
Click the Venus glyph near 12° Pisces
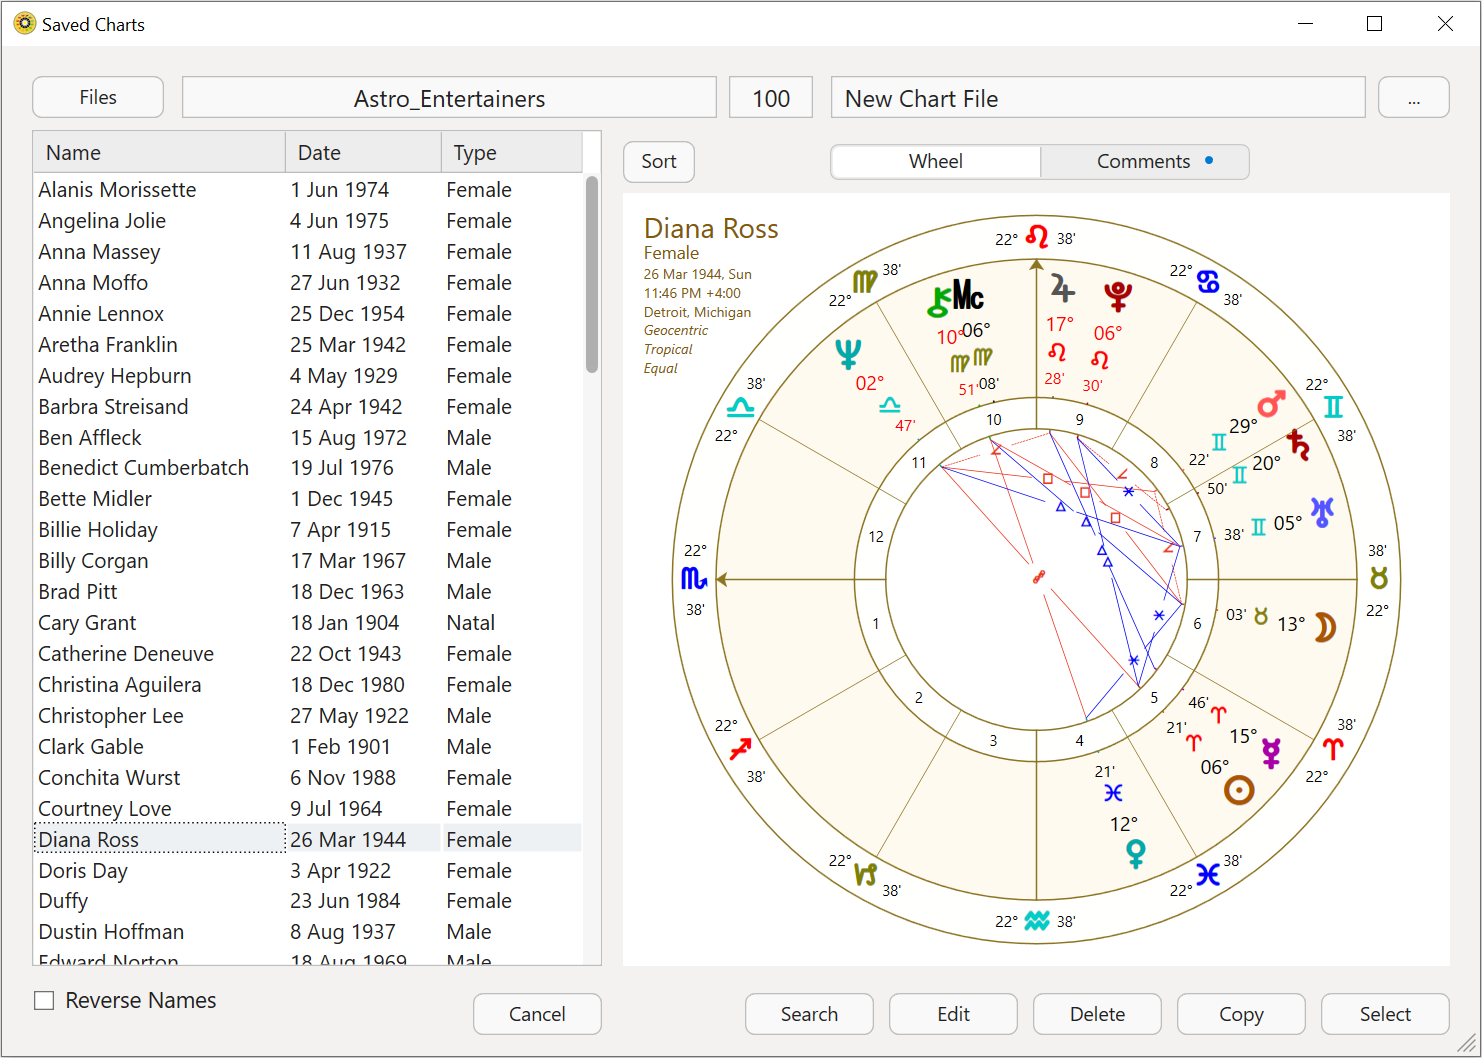pos(1136,853)
